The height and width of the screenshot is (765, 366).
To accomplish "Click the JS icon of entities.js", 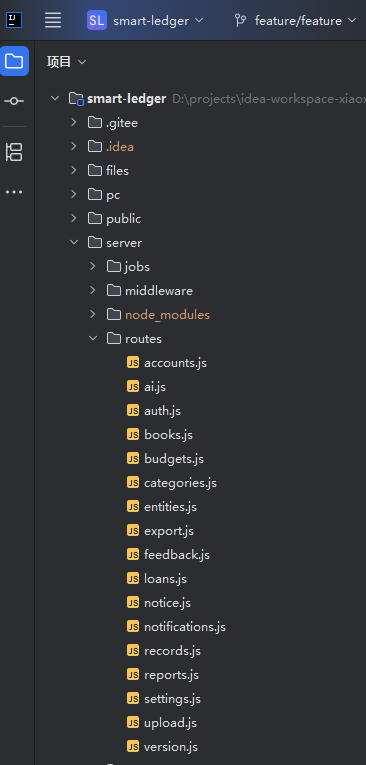I will (x=133, y=506).
